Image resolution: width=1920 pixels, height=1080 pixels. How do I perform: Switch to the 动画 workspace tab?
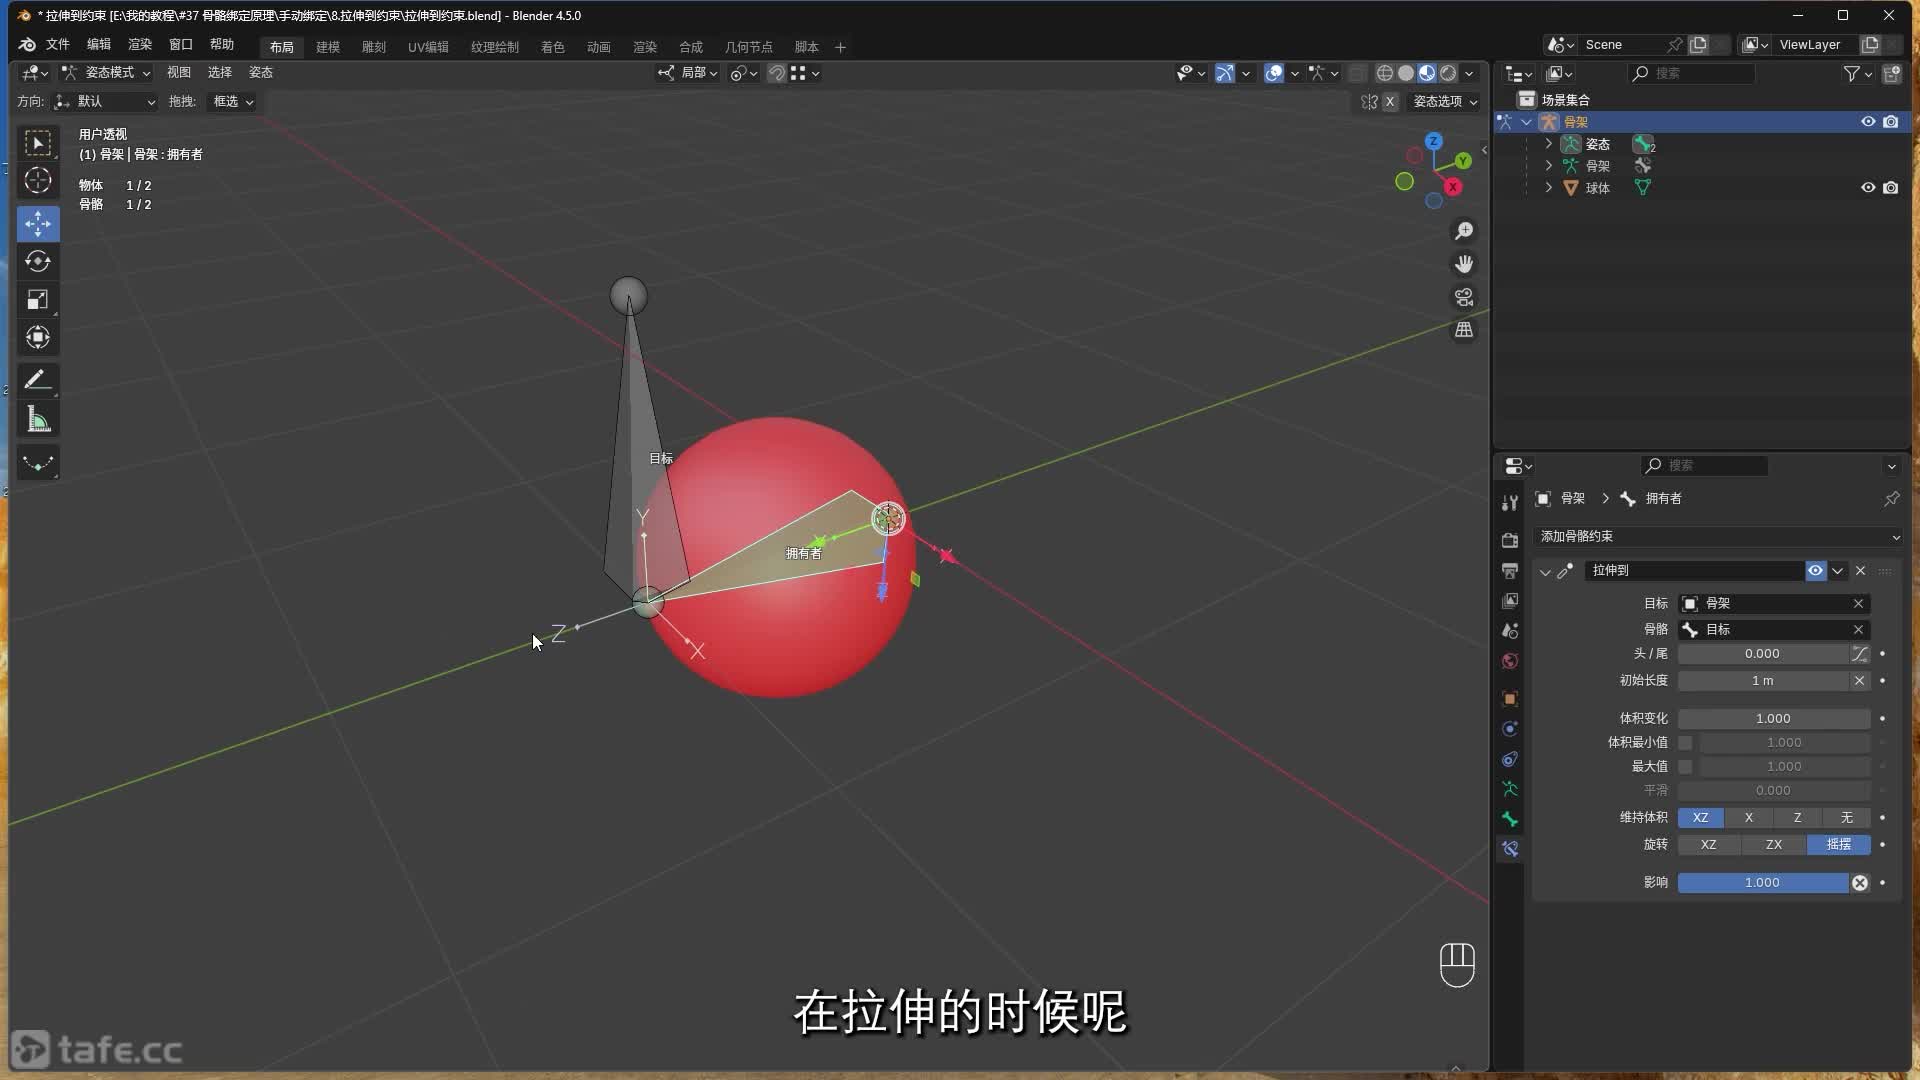598,47
